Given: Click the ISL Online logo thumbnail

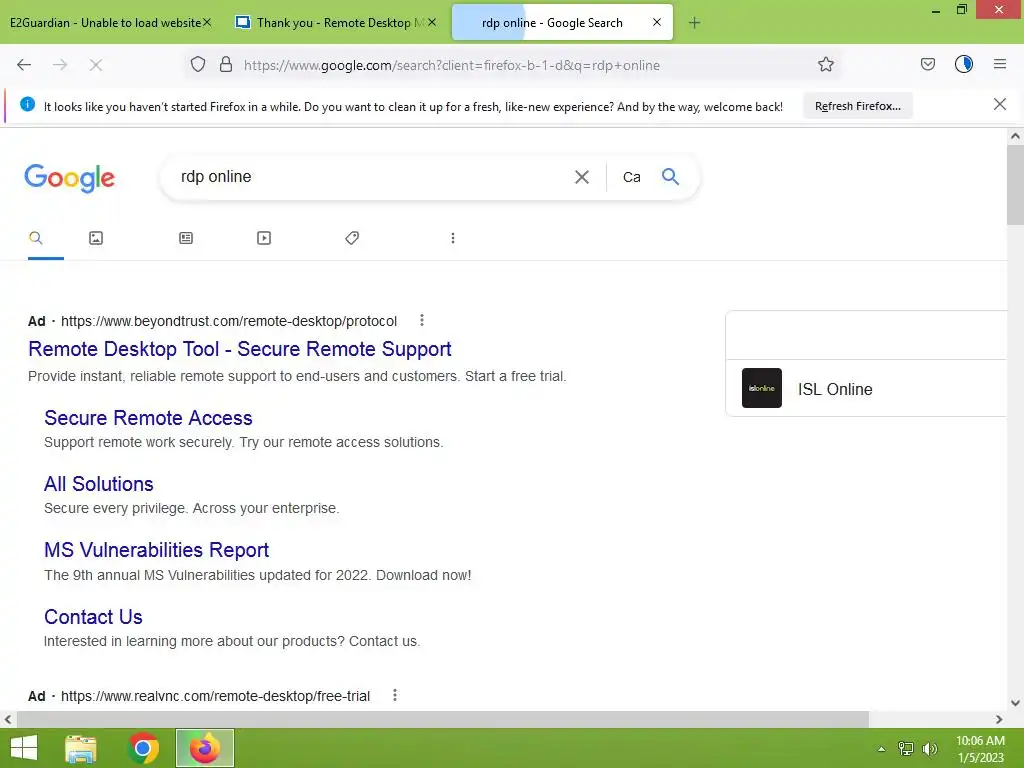Looking at the screenshot, I should click(761, 388).
